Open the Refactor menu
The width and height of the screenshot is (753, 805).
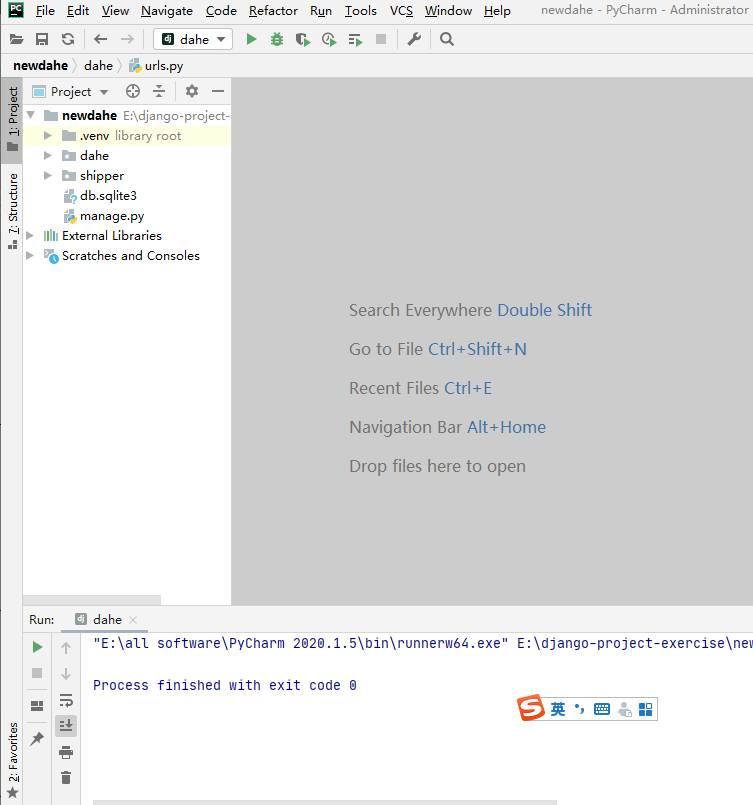(x=273, y=11)
